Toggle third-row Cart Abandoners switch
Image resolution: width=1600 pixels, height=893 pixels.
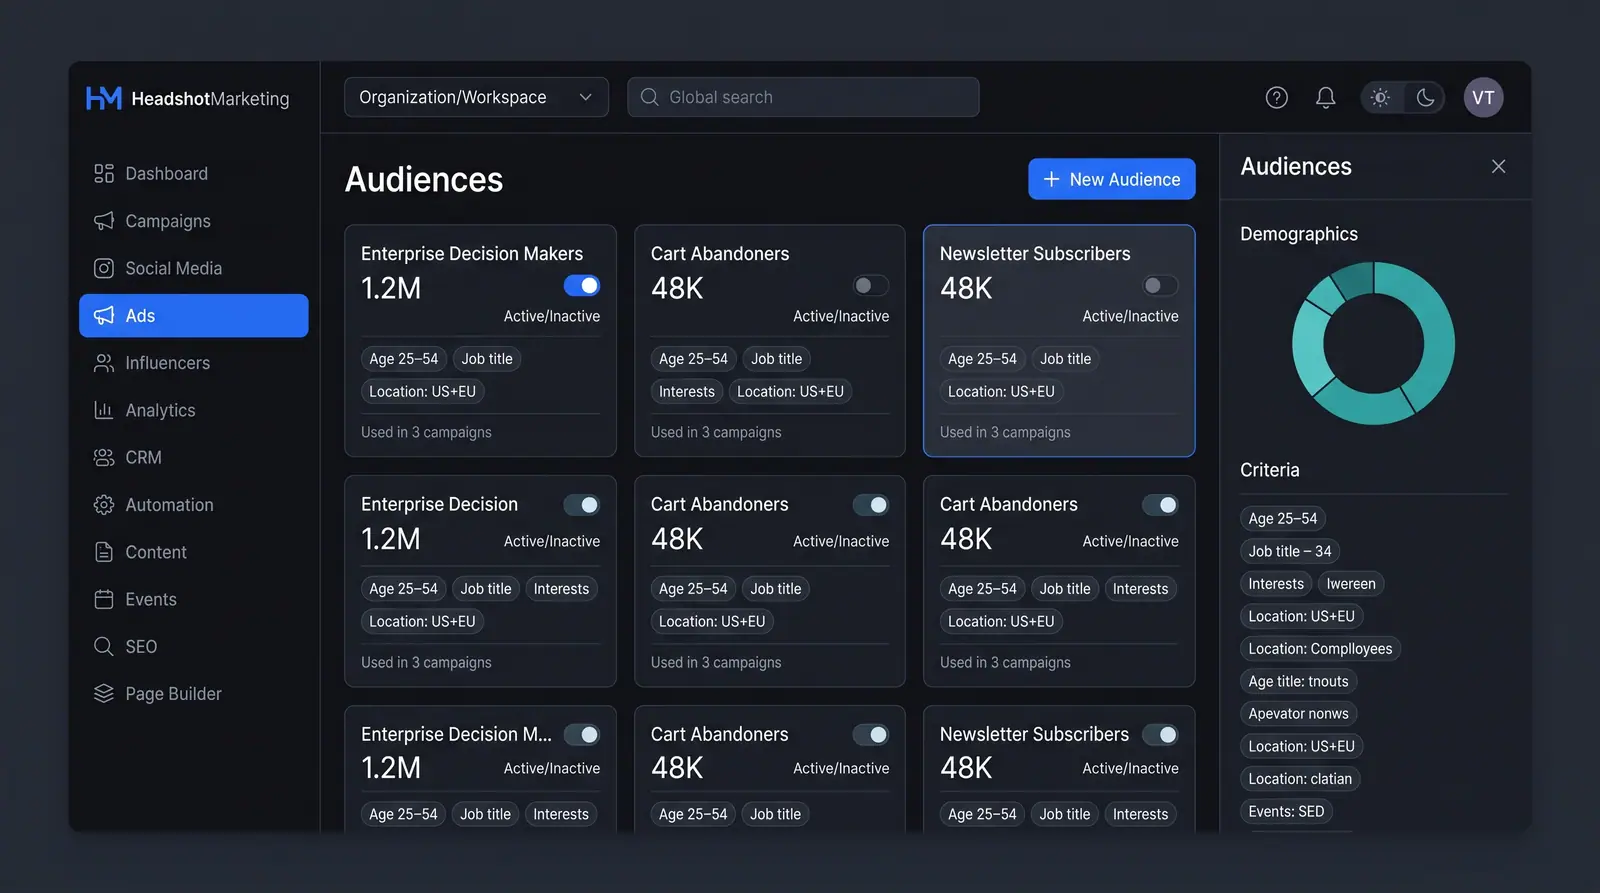871,735
